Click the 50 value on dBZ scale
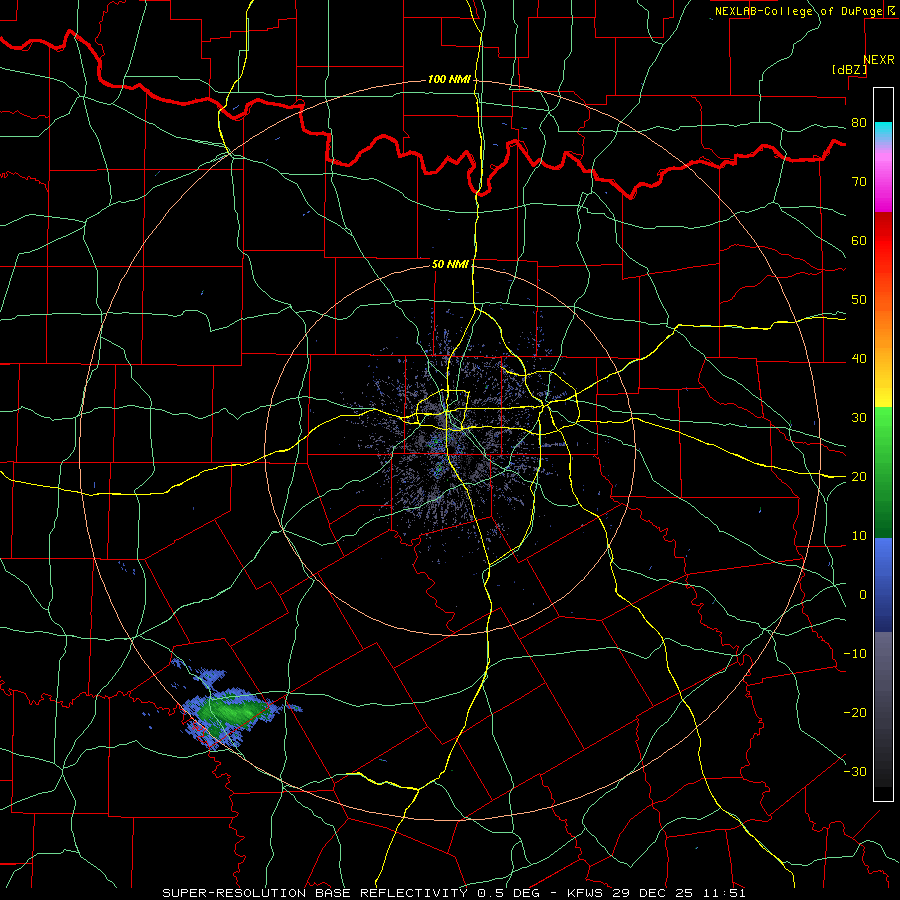The image size is (900, 900). point(859,300)
